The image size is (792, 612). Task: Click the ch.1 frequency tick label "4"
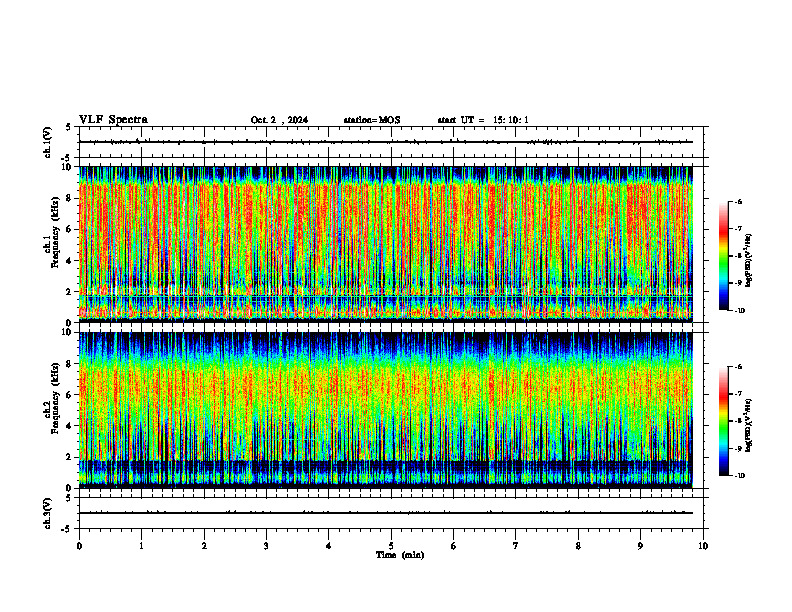pyautogui.click(x=69, y=261)
